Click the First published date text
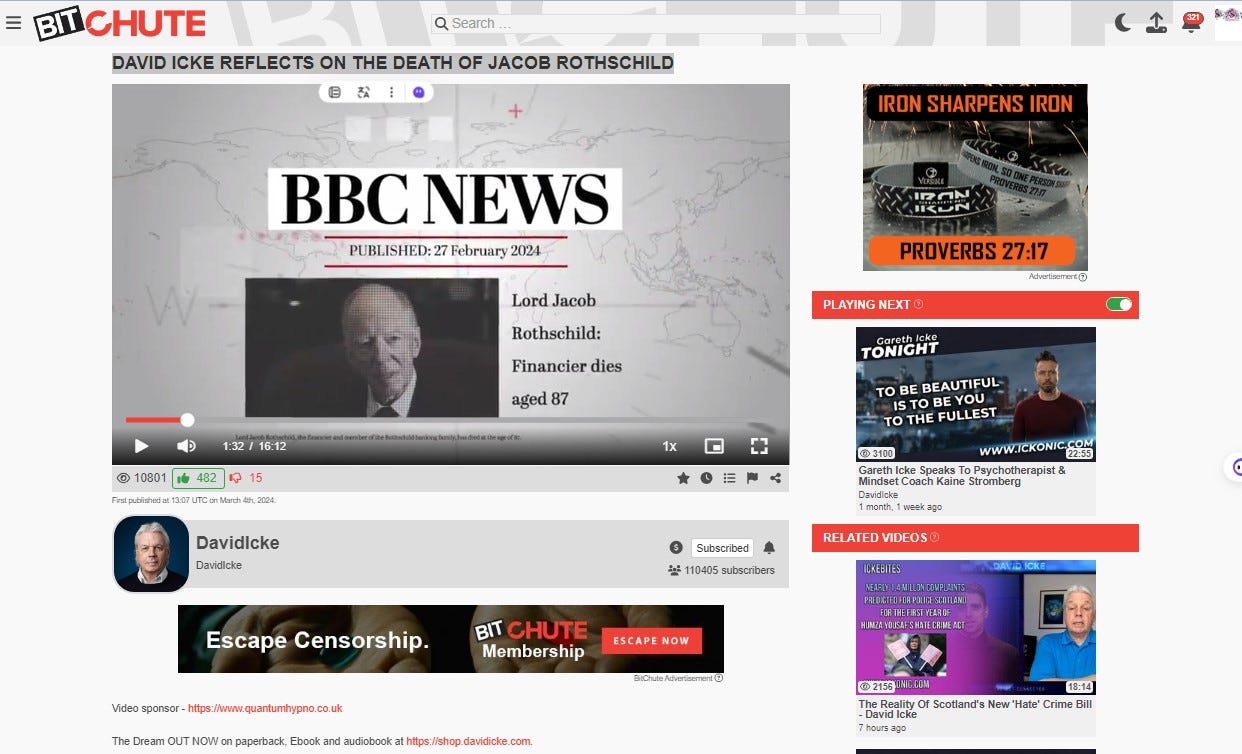This screenshot has width=1242, height=754. pos(194,500)
